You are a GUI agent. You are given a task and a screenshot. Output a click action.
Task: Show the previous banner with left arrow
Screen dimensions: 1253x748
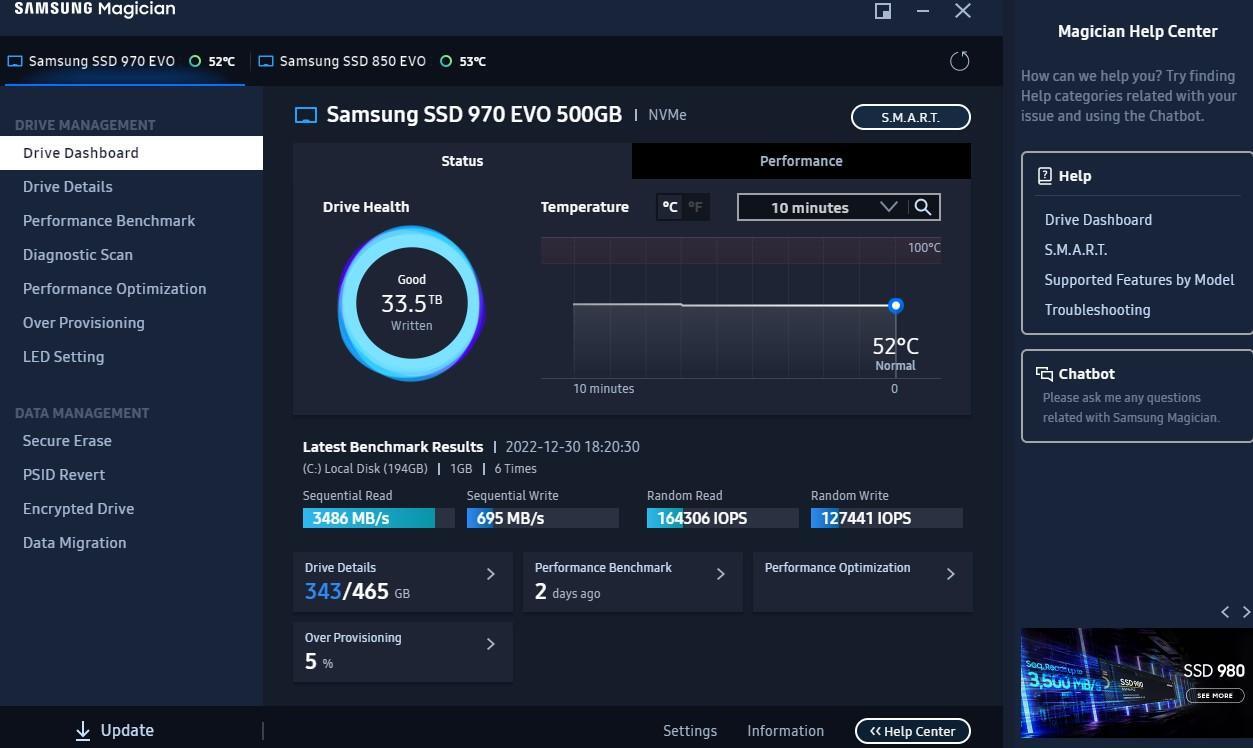pos(1225,612)
